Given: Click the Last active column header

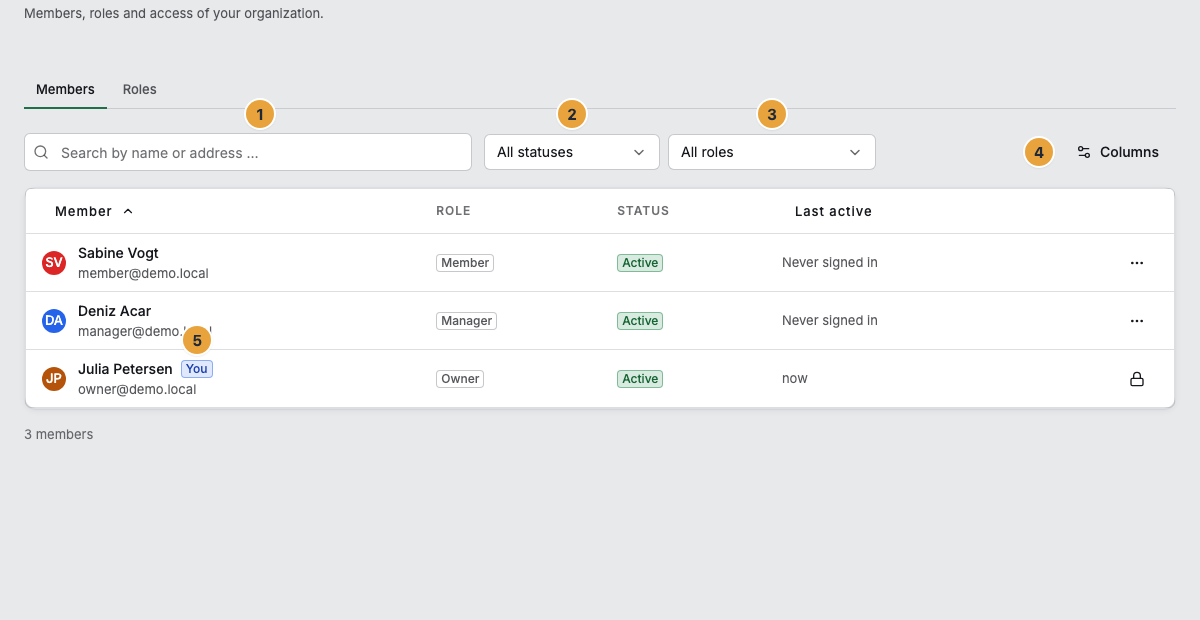Looking at the screenshot, I should (x=833, y=211).
